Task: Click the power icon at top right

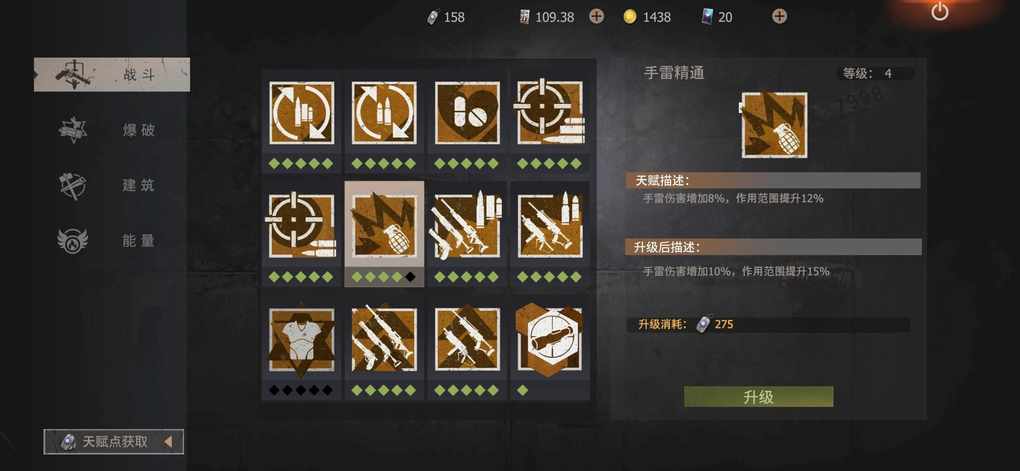Action: tap(939, 12)
